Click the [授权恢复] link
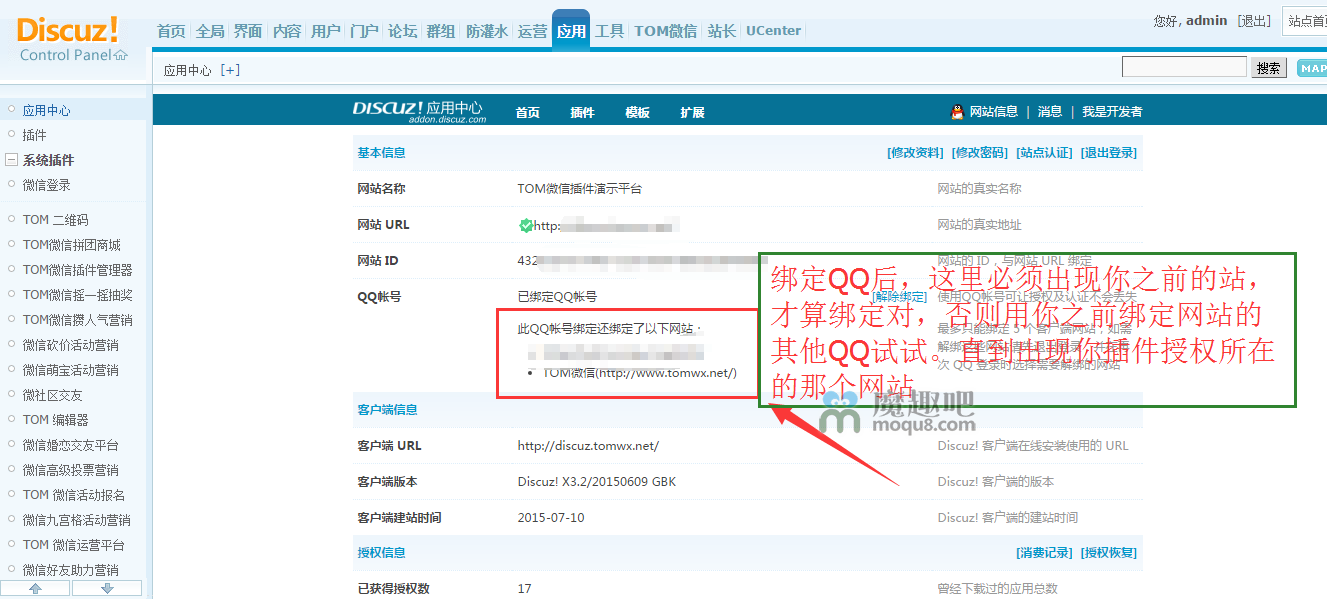 point(1109,553)
